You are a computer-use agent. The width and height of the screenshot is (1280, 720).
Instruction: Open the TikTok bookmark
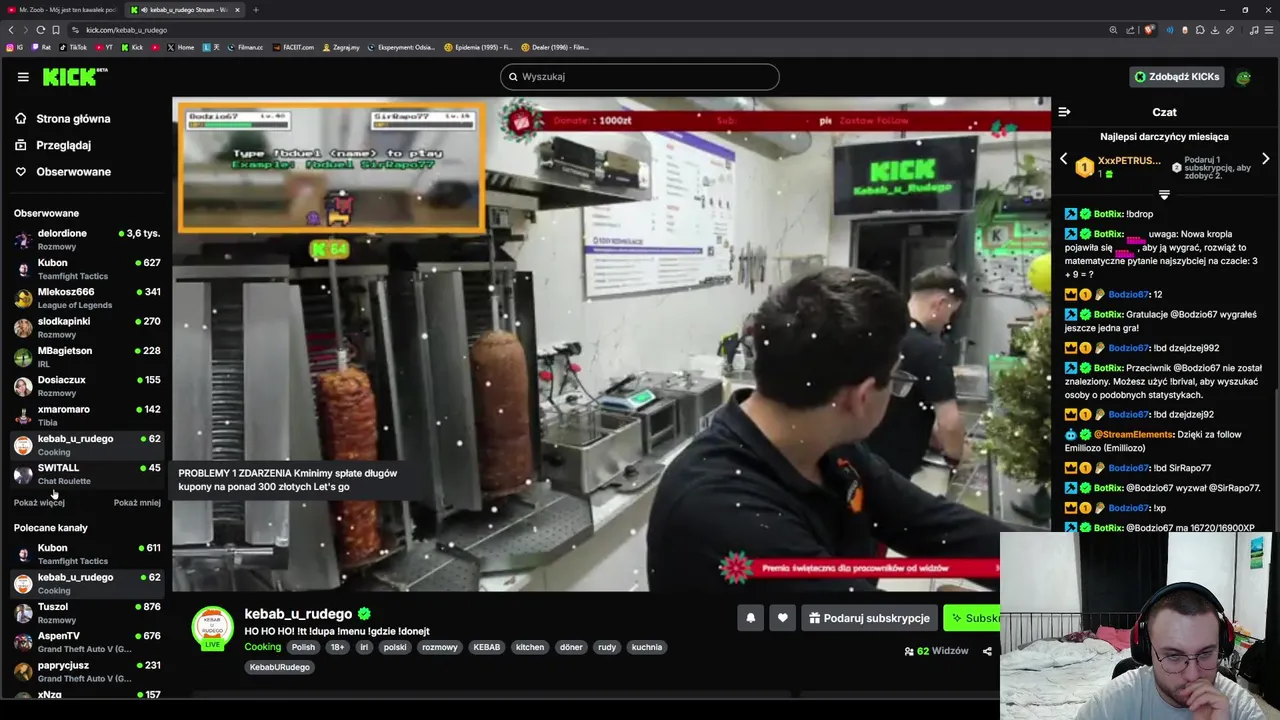tap(73, 47)
